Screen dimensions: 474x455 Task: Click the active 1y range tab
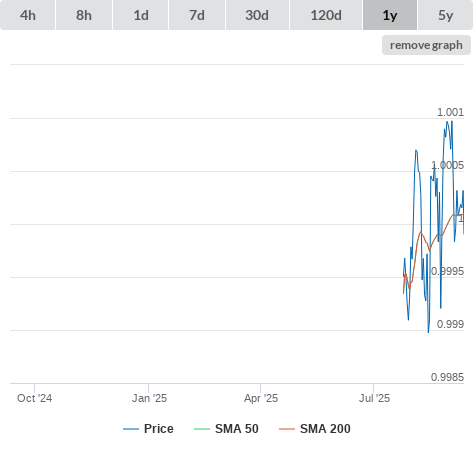390,15
